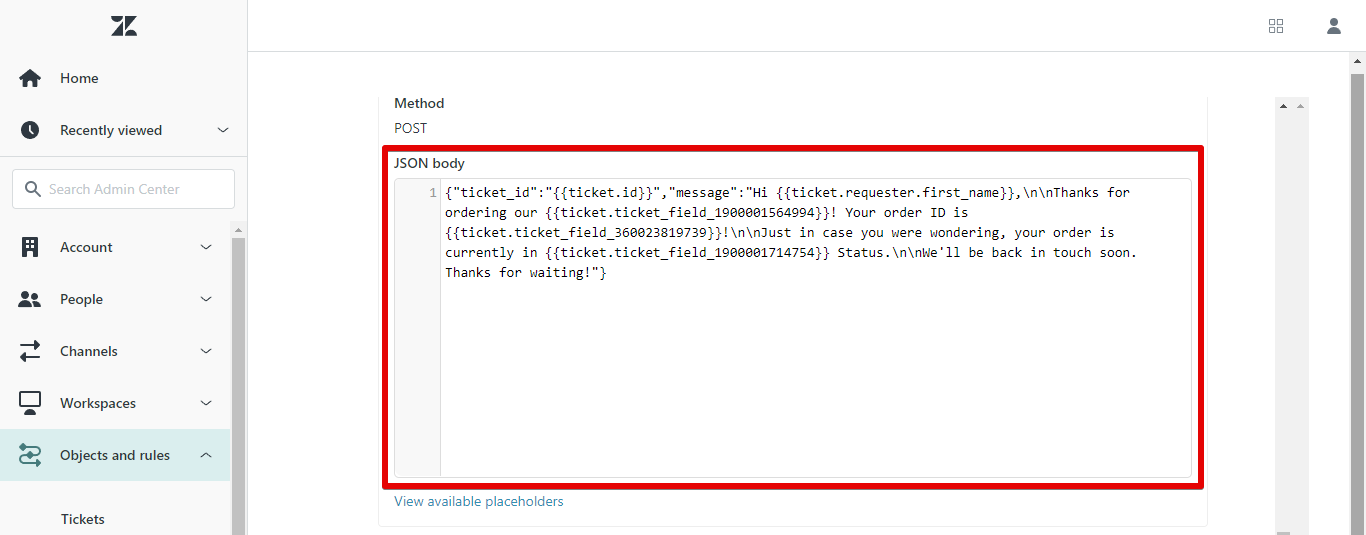The image size is (1366, 535).
Task: Click the Workspaces monitor icon
Action: point(30,403)
